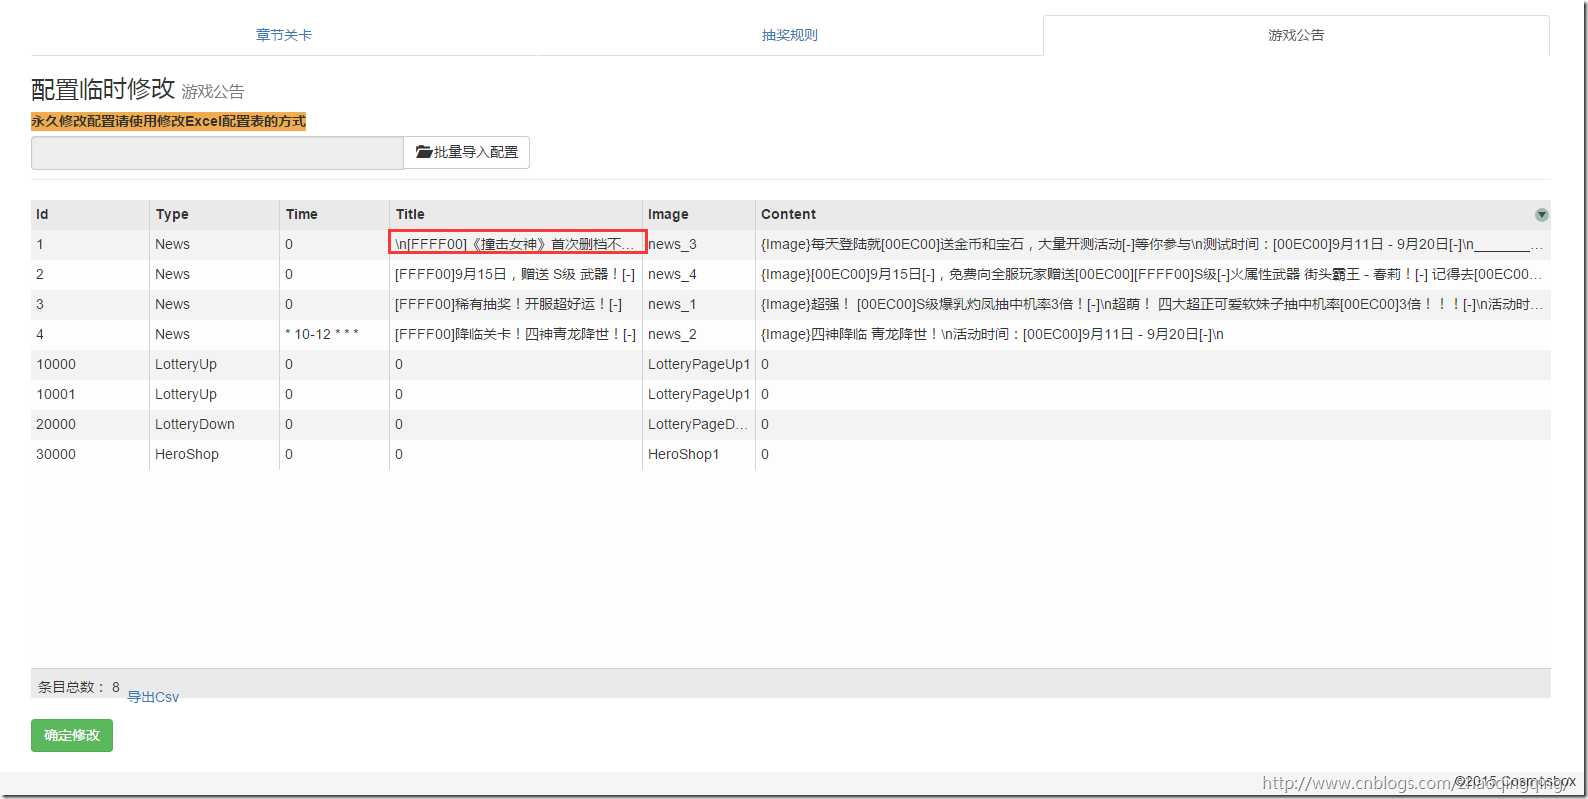Click the Title value 0 in the LotteryDown row

click(516, 424)
